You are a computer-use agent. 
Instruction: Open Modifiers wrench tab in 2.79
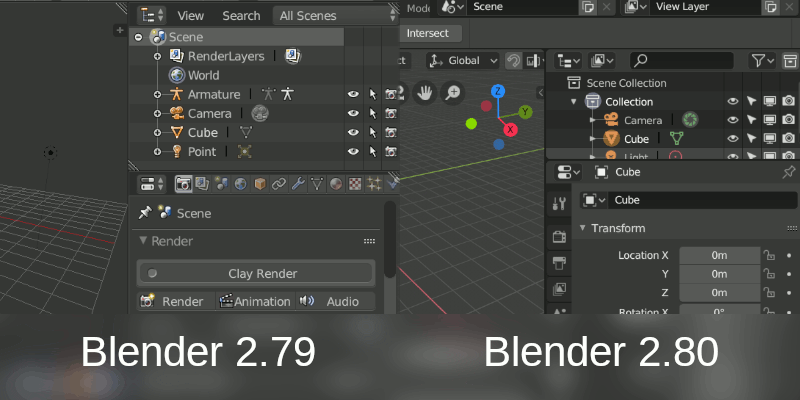[298, 184]
